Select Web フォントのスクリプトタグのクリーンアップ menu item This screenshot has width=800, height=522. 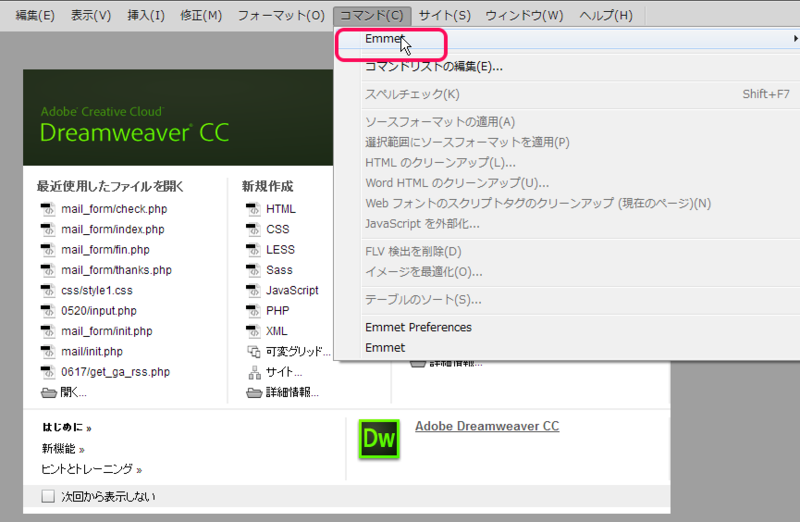click(567, 204)
